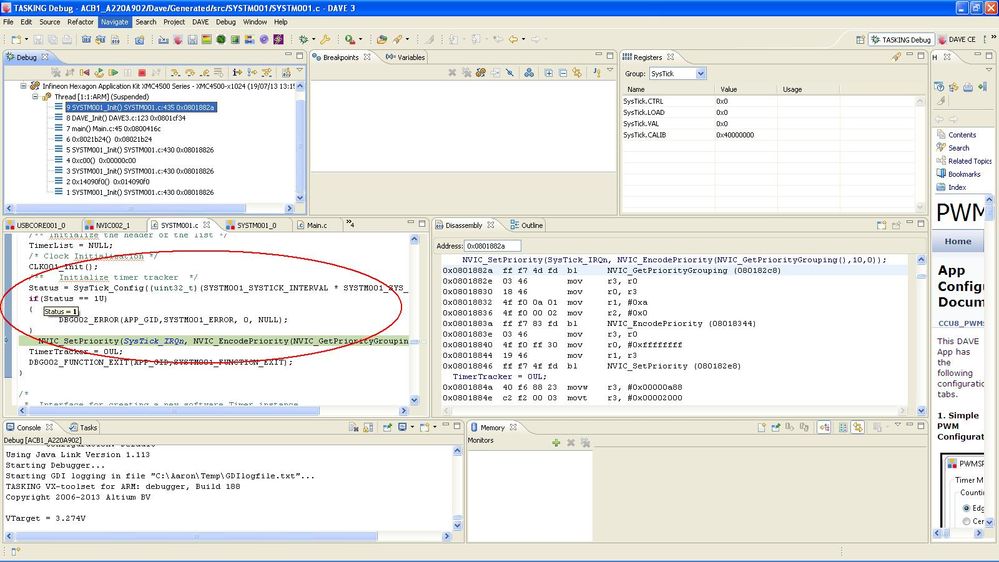Click the Open folder icon in main toolbar
The height and width of the screenshot is (562, 999).
381,40
